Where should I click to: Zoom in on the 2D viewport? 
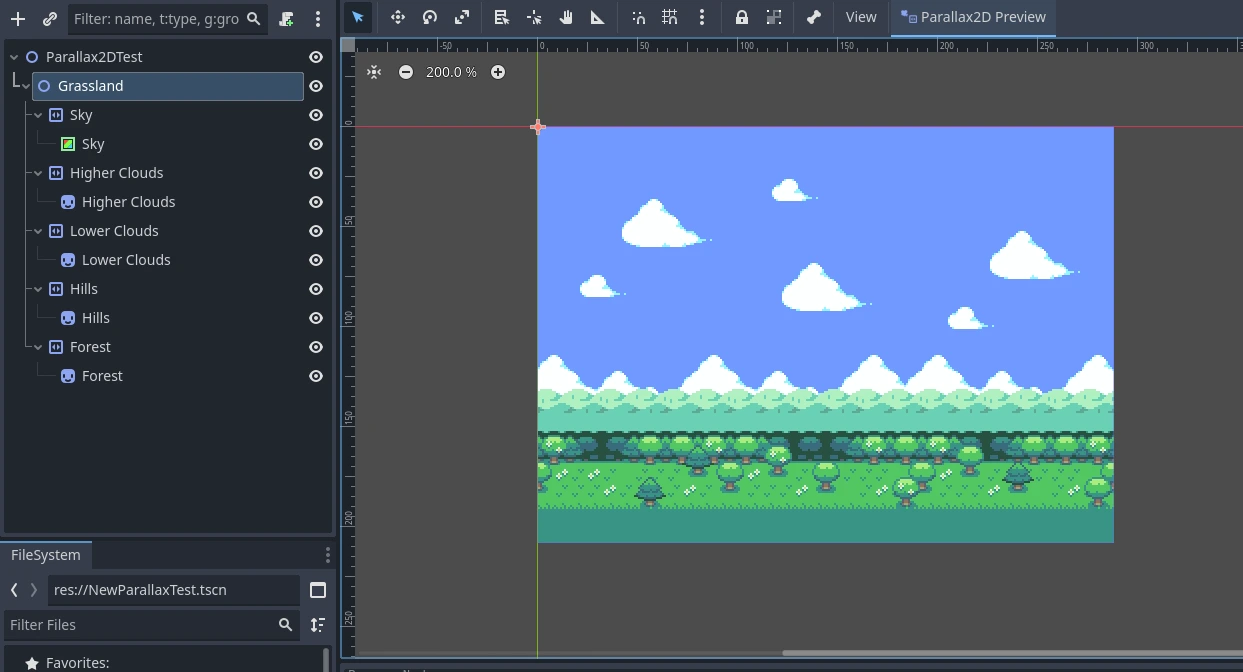pyautogui.click(x=497, y=72)
